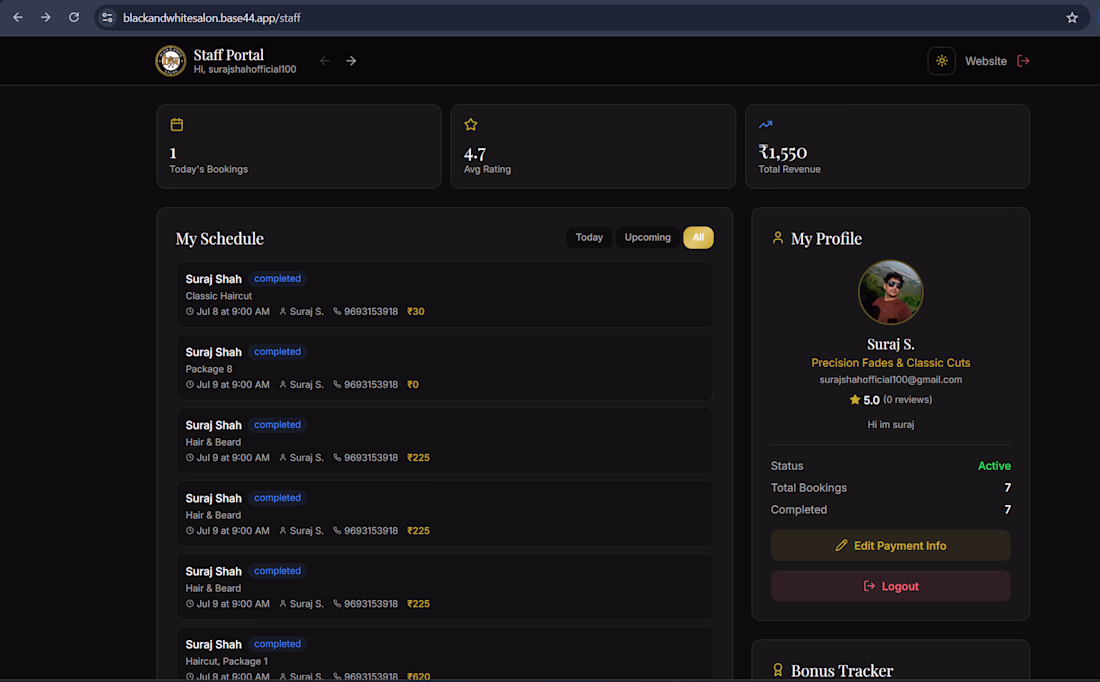
Task: Click the trend arrow icon on Total Revenue card
Action: 765,125
